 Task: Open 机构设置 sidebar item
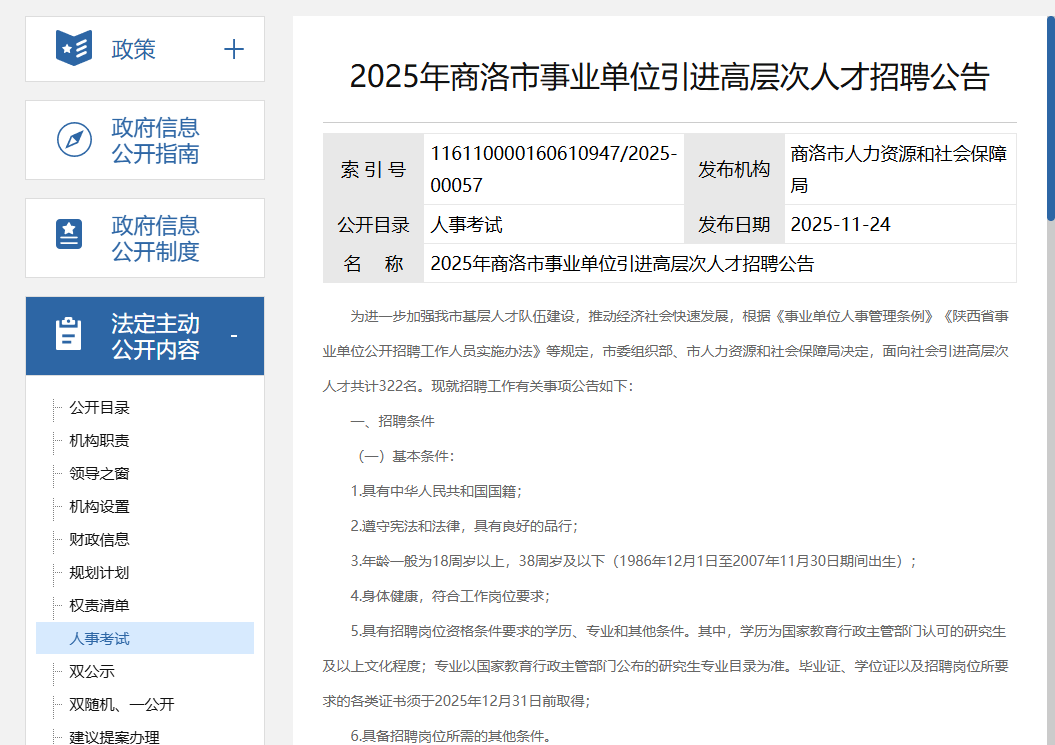pyautogui.click(x=99, y=506)
